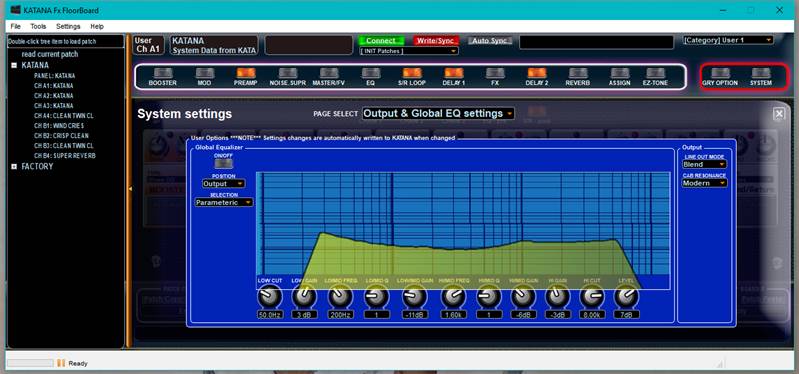Click the LEVEL knob
This screenshot has width=799, height=374.
point(626,297)
